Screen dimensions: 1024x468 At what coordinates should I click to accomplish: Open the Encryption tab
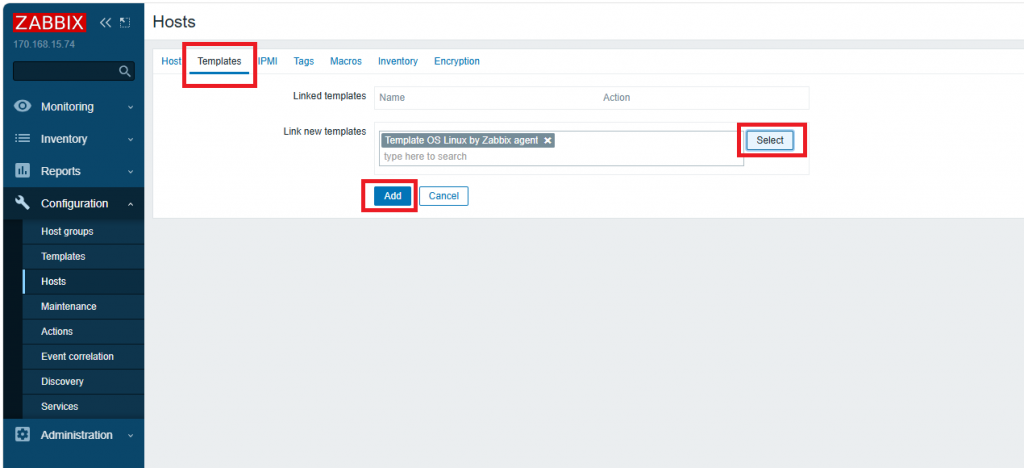pyautogui.click(x=457, y=61)
